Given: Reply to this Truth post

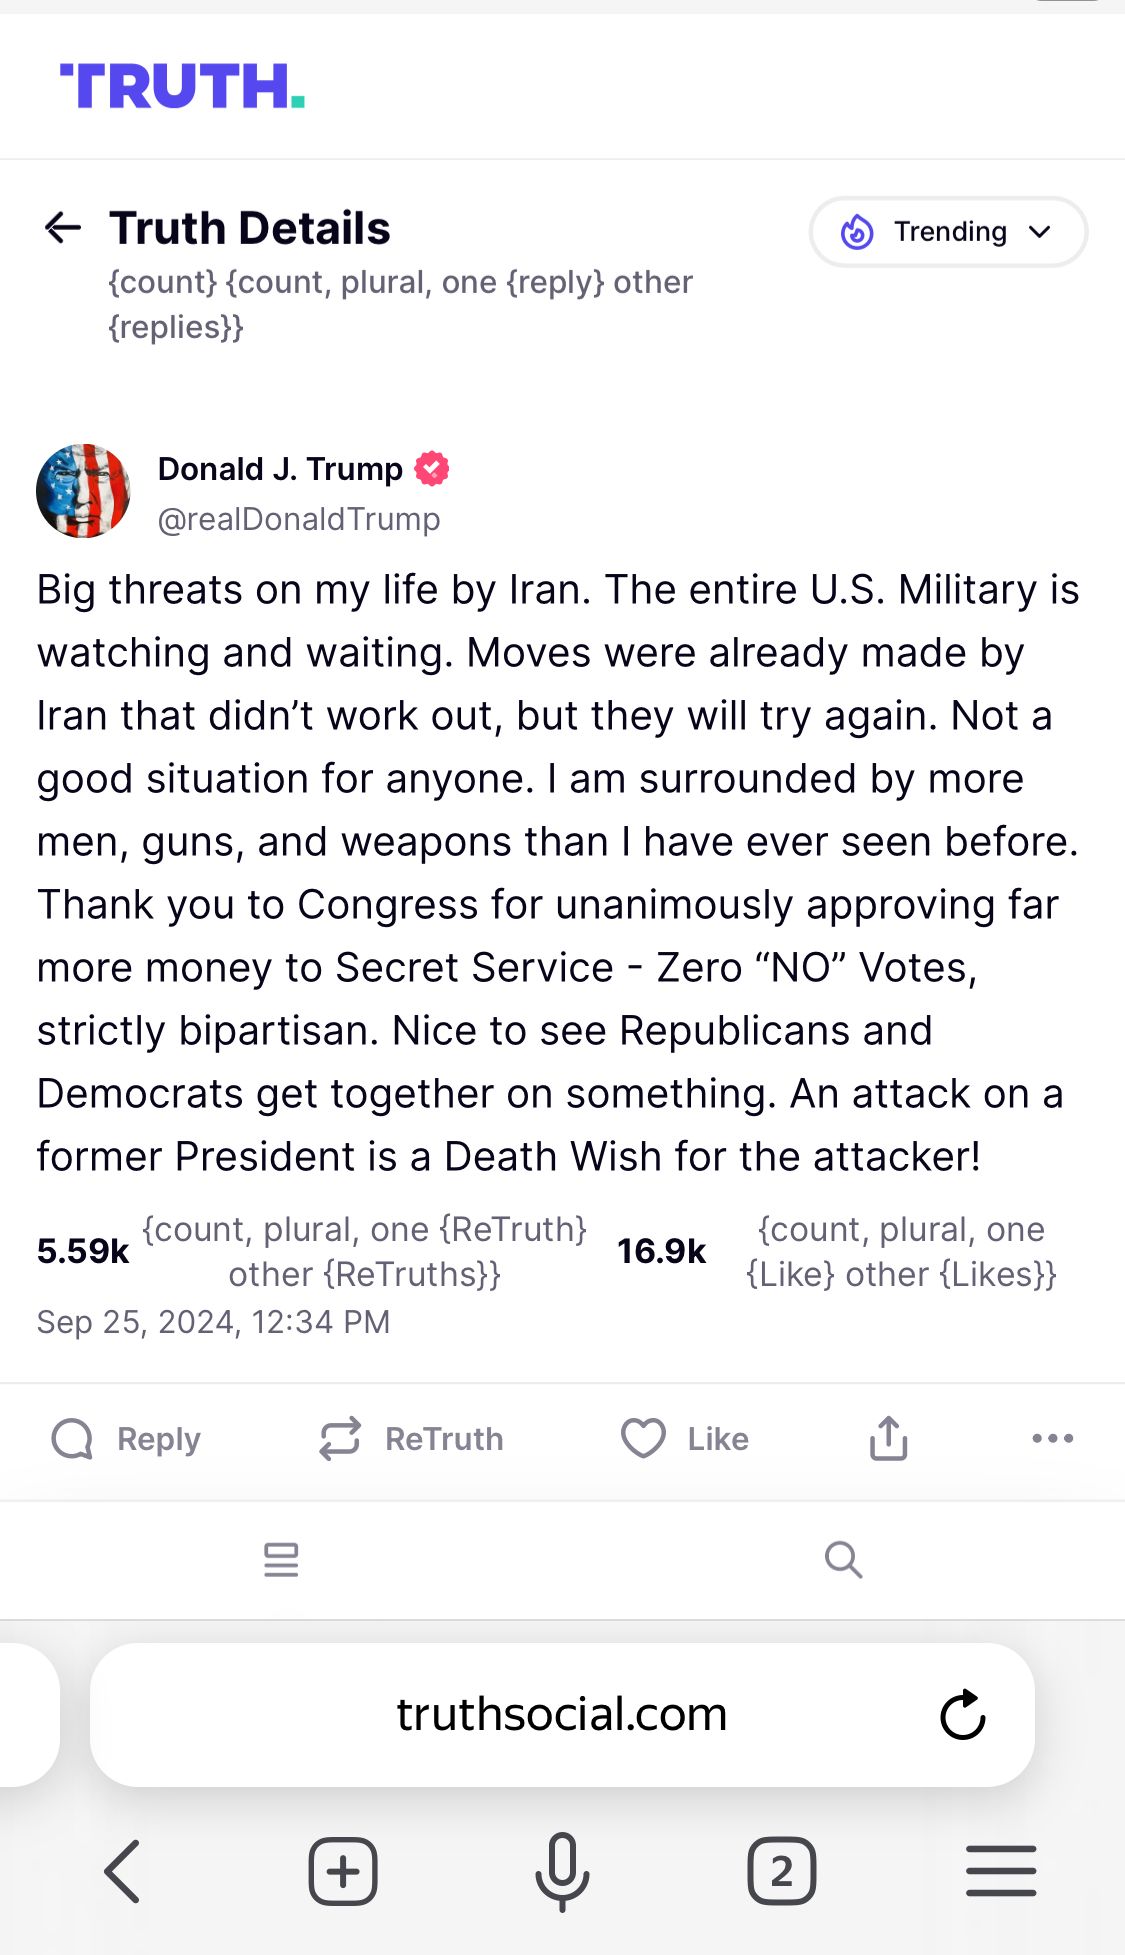Looking at the screenshot, I should click(126, 1439).
